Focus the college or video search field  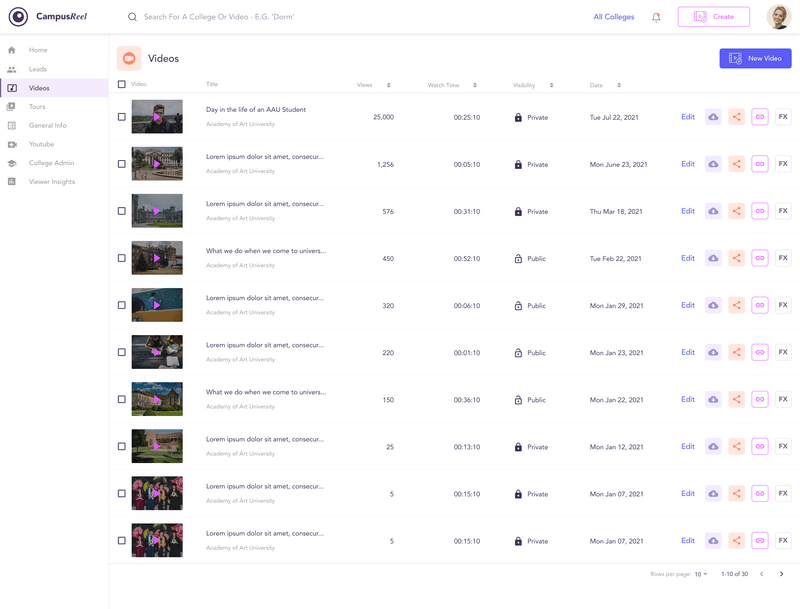[x=300, y=17]
